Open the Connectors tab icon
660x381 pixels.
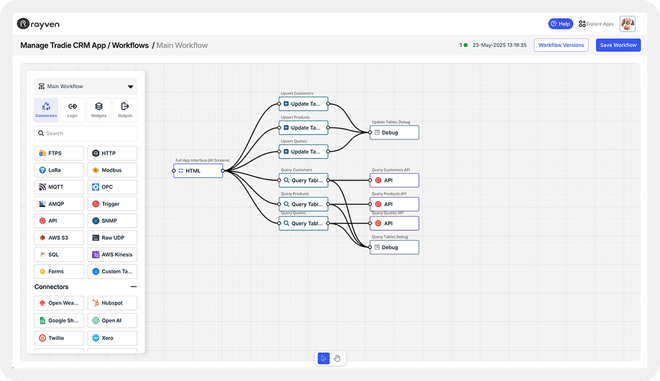tap(46, 109)
